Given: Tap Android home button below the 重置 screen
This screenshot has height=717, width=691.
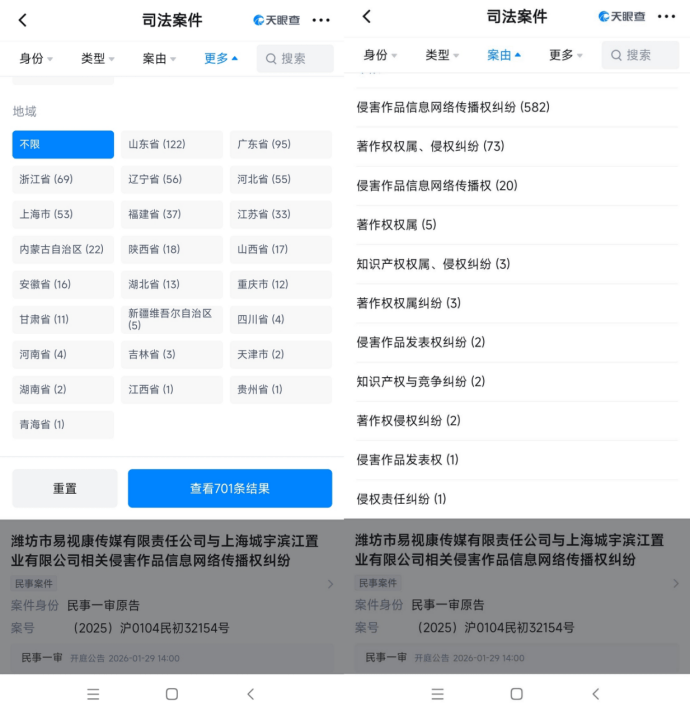Looking at the screenshot, I should 171,694.
